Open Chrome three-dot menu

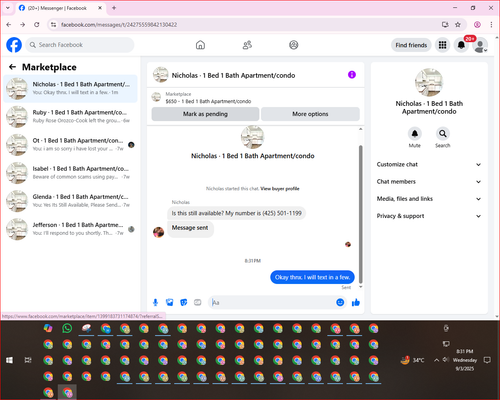coord(491,24)
